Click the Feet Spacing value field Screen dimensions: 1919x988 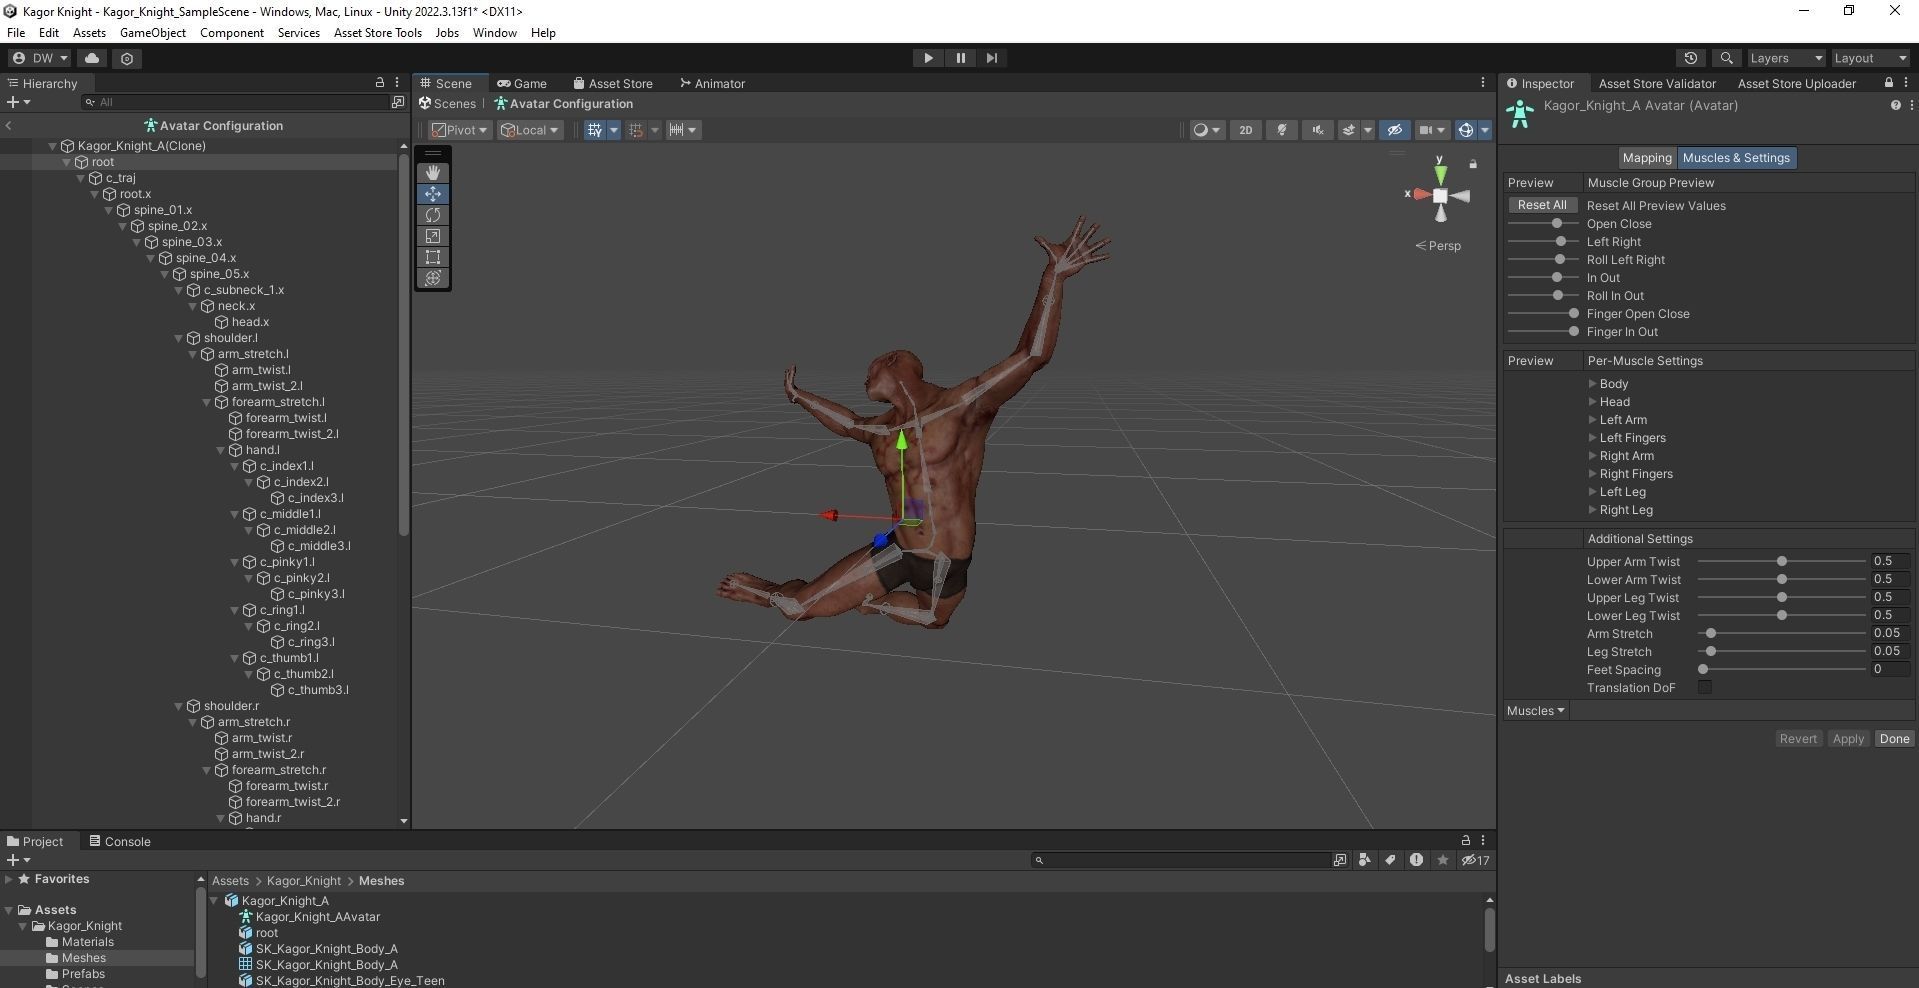pyautogui.click(x=1890, y=670)
